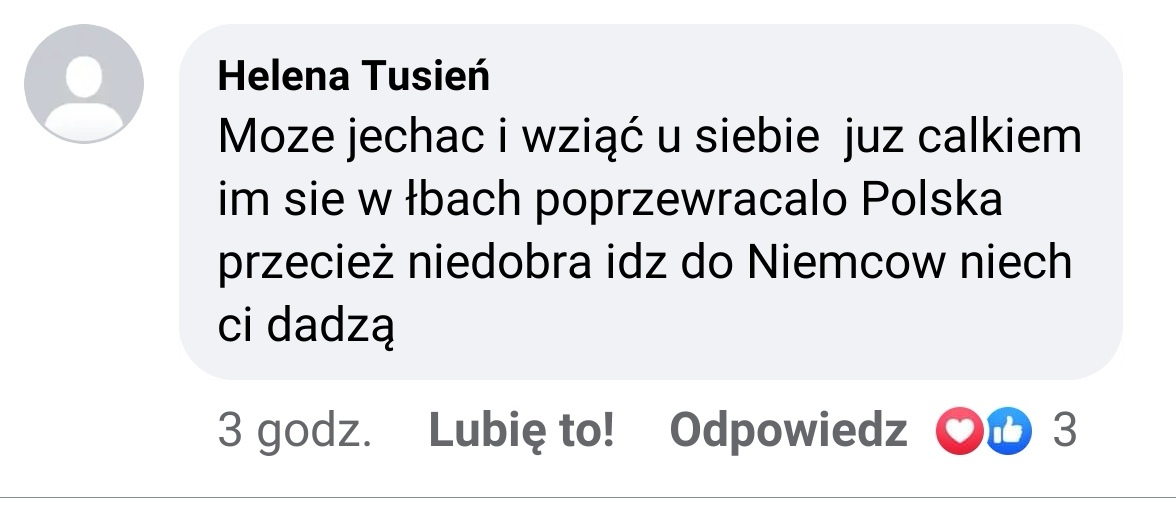
Task: Click the comment's last line 'ci dadzą'
Action: click(304, 326)
